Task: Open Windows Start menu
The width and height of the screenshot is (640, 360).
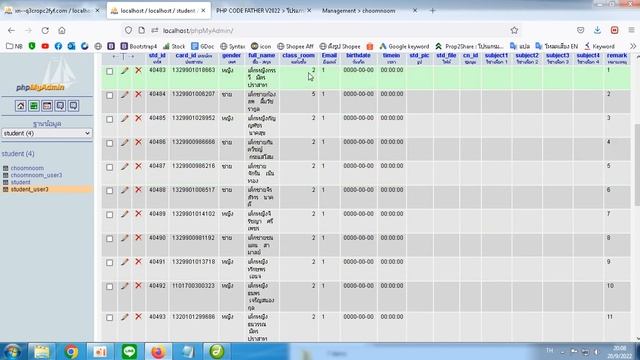Action: [x=12, y=351]
